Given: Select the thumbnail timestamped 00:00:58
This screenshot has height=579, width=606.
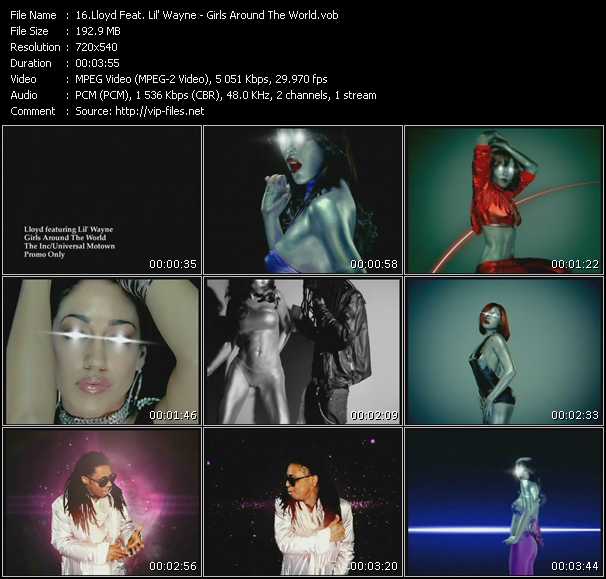Looking at the screenshot, I should (303, 199).
